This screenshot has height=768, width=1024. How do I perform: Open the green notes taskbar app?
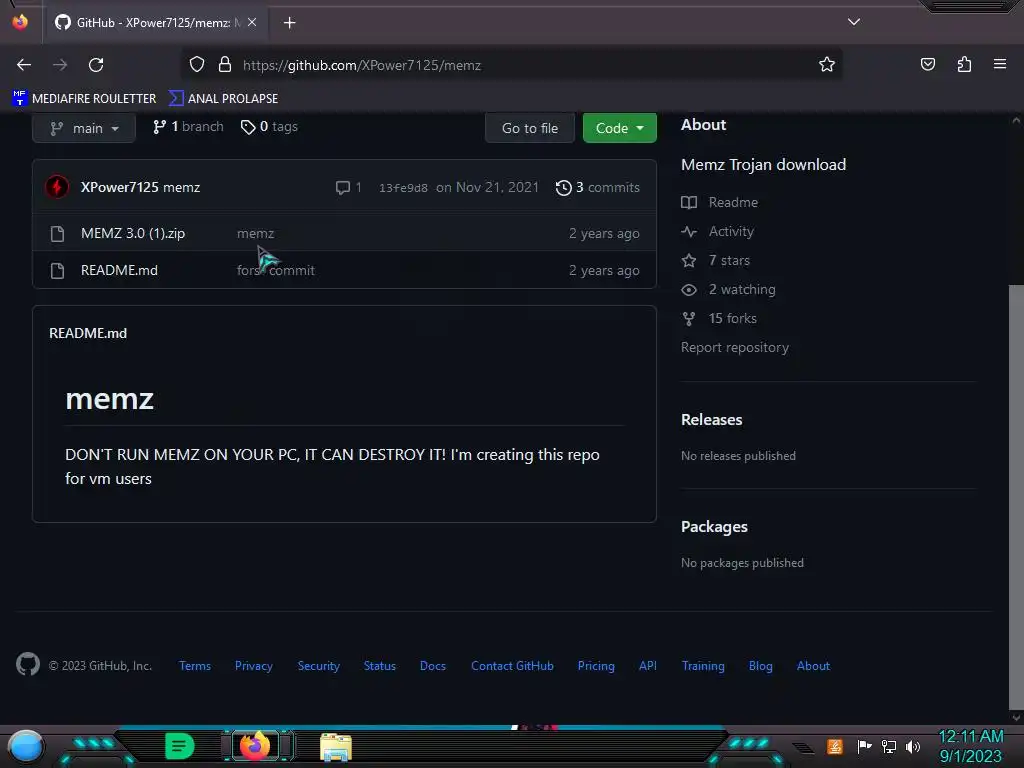pyautogui.click(x=179, y=746)
